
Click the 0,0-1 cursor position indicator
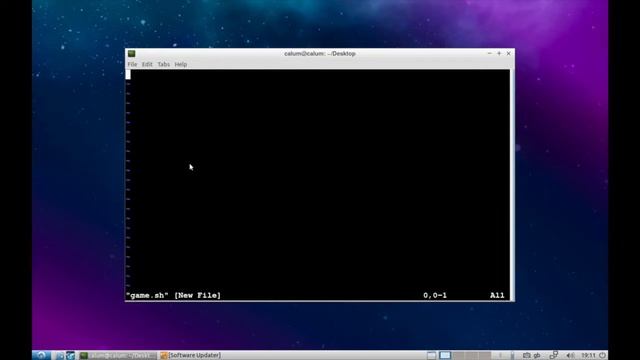coord(435,296)
